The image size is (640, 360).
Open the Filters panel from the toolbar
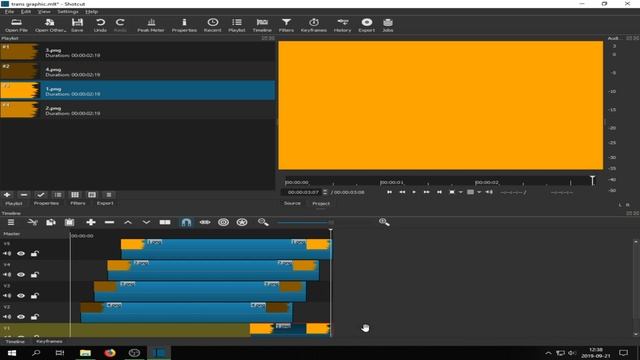point(286,25)
